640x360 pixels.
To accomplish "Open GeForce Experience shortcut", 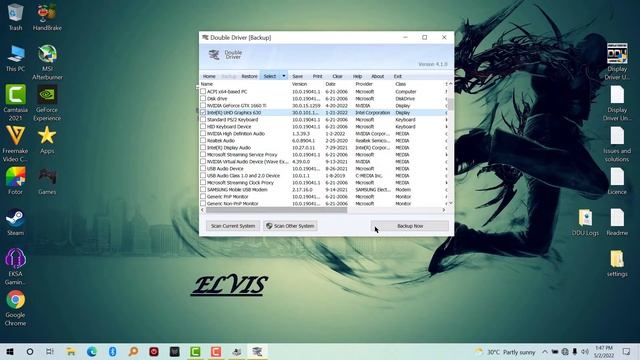I will [x=47, y=103].
